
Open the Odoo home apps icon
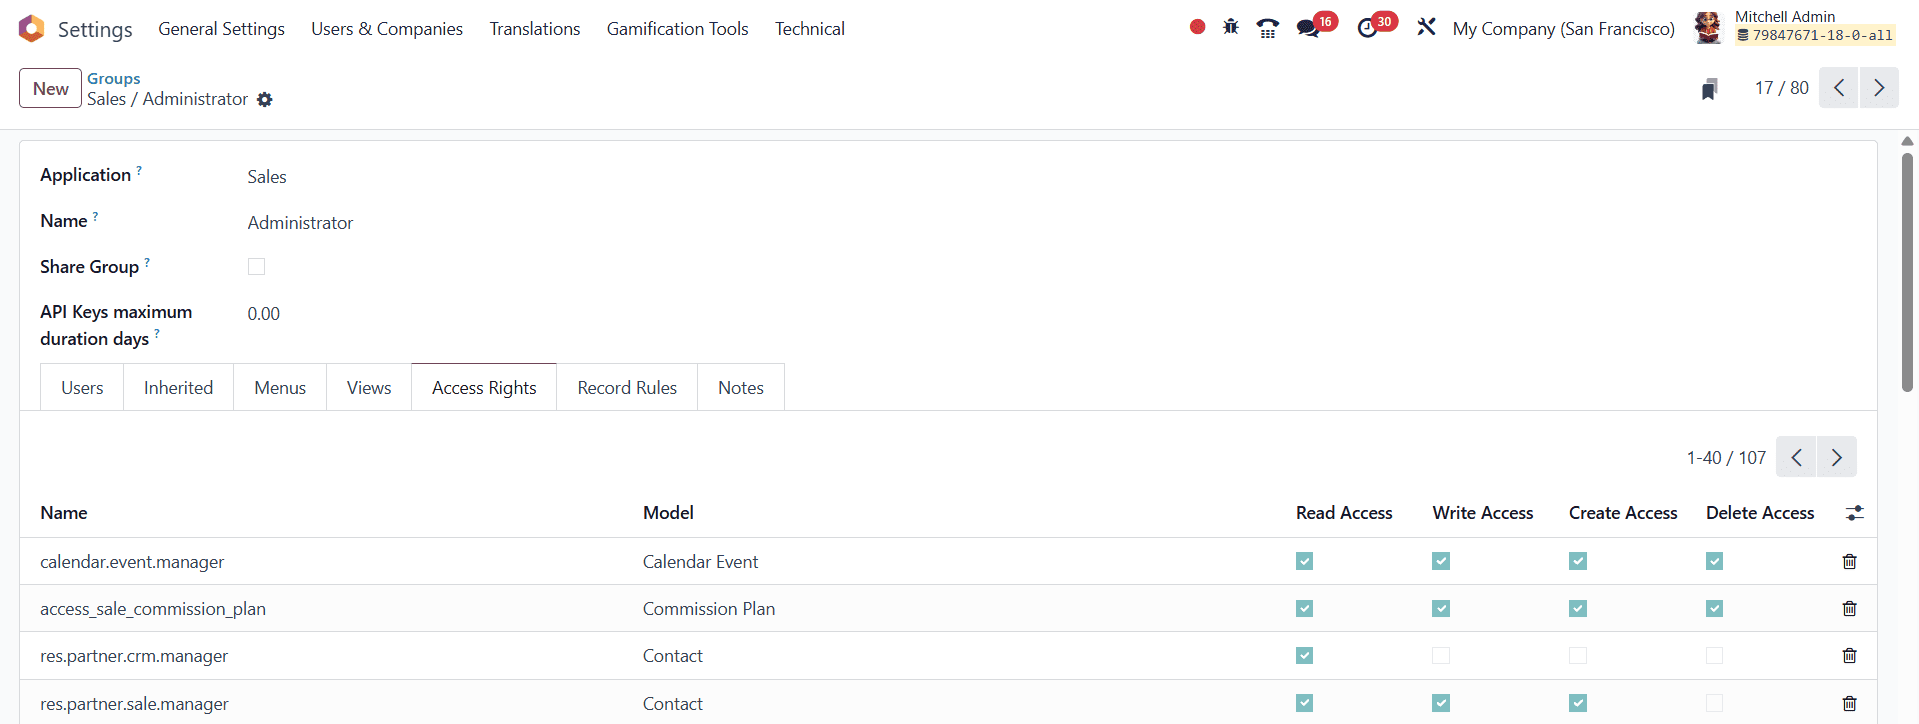point(31,28)
